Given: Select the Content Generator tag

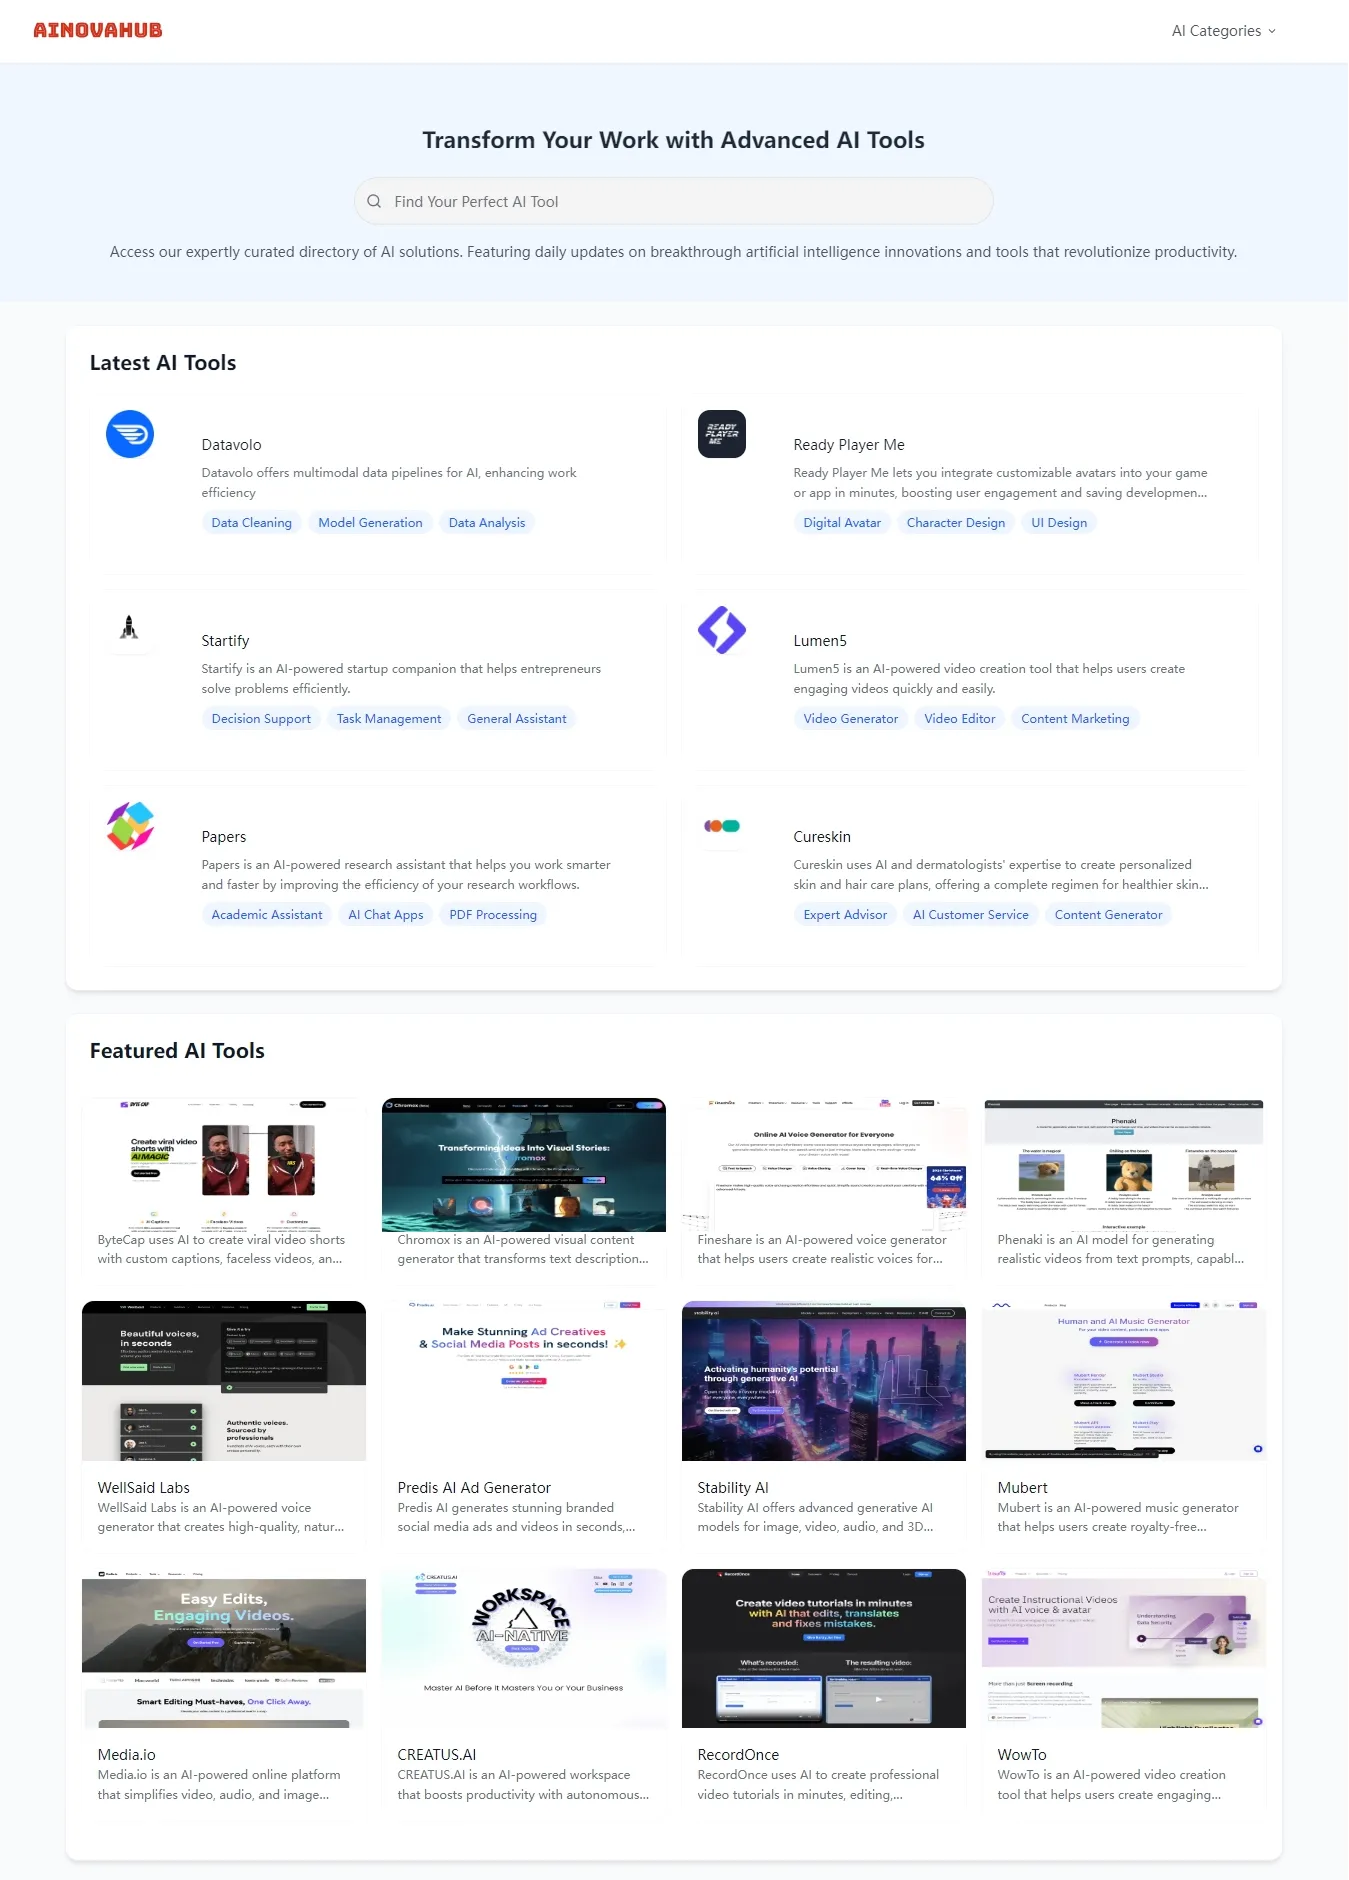Looking at the screenshot, I should tap(1108, 915).
